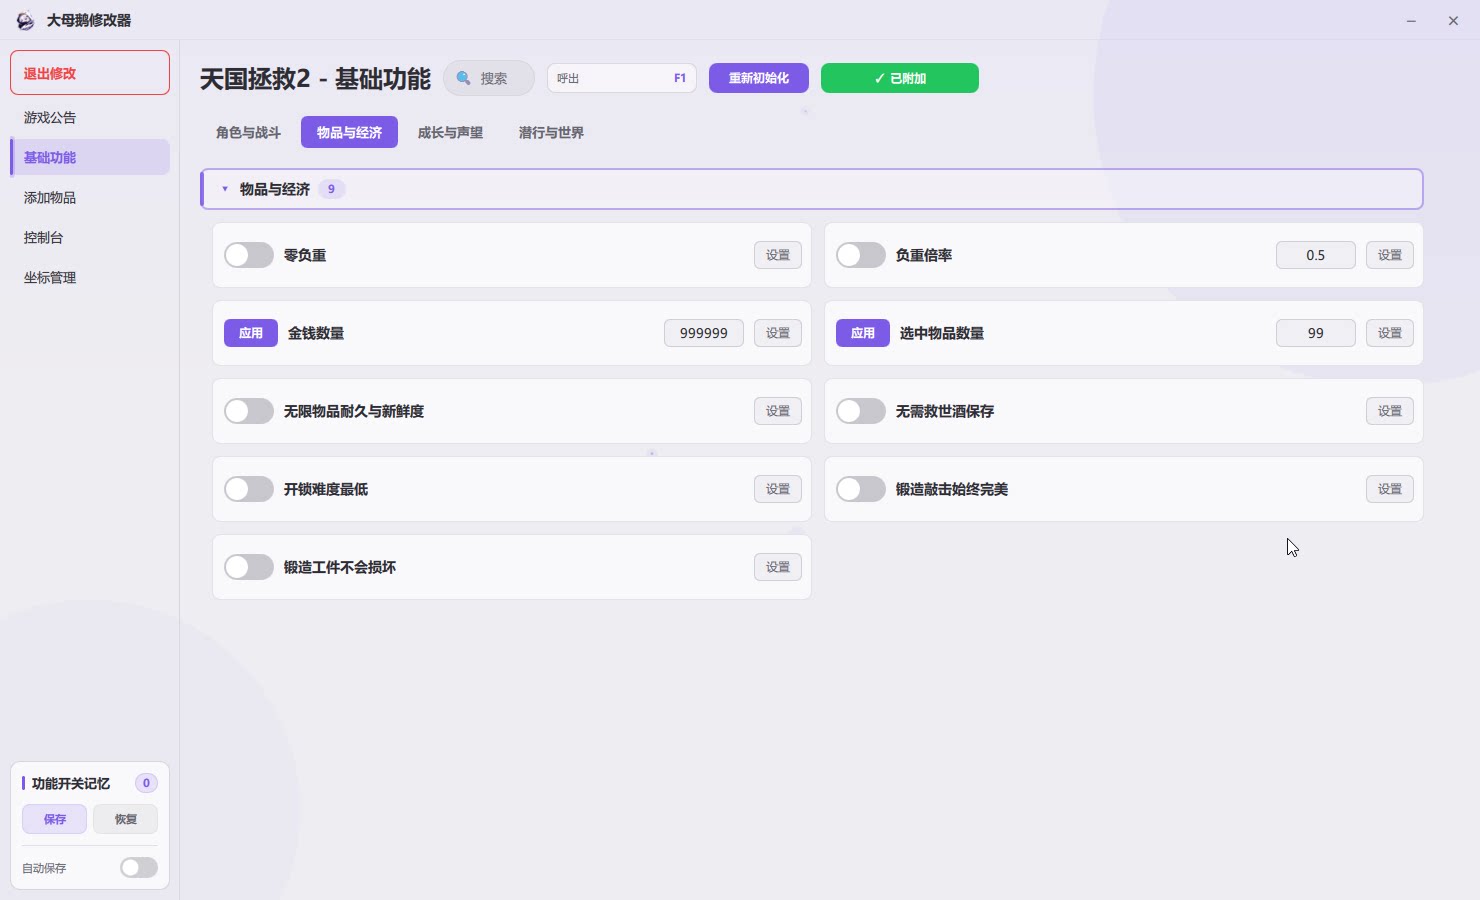This screenshot has width=1480, height=900.
Task: Enable the 自动保存 switch
Action: (x=139, y=867)
